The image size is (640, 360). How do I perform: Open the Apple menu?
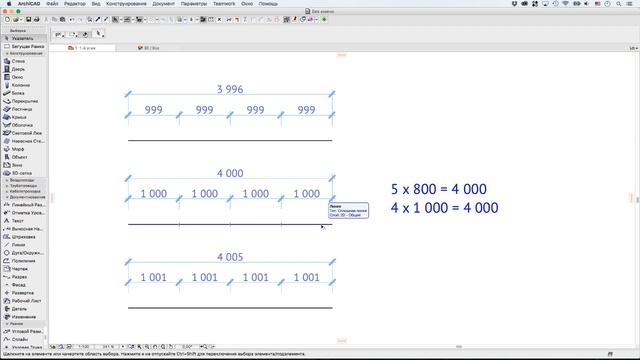[x=9, y=4]
